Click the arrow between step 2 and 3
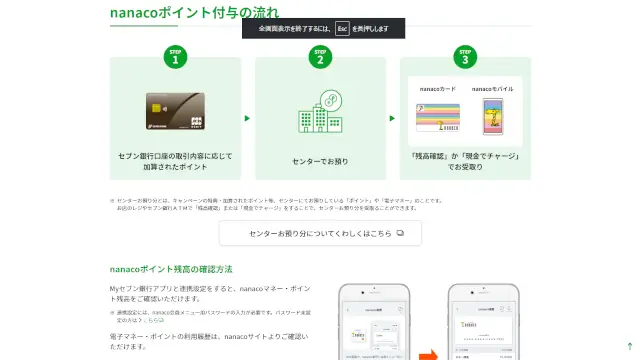The width and height of the screenshot is (640, 360). tap(392, 118)
